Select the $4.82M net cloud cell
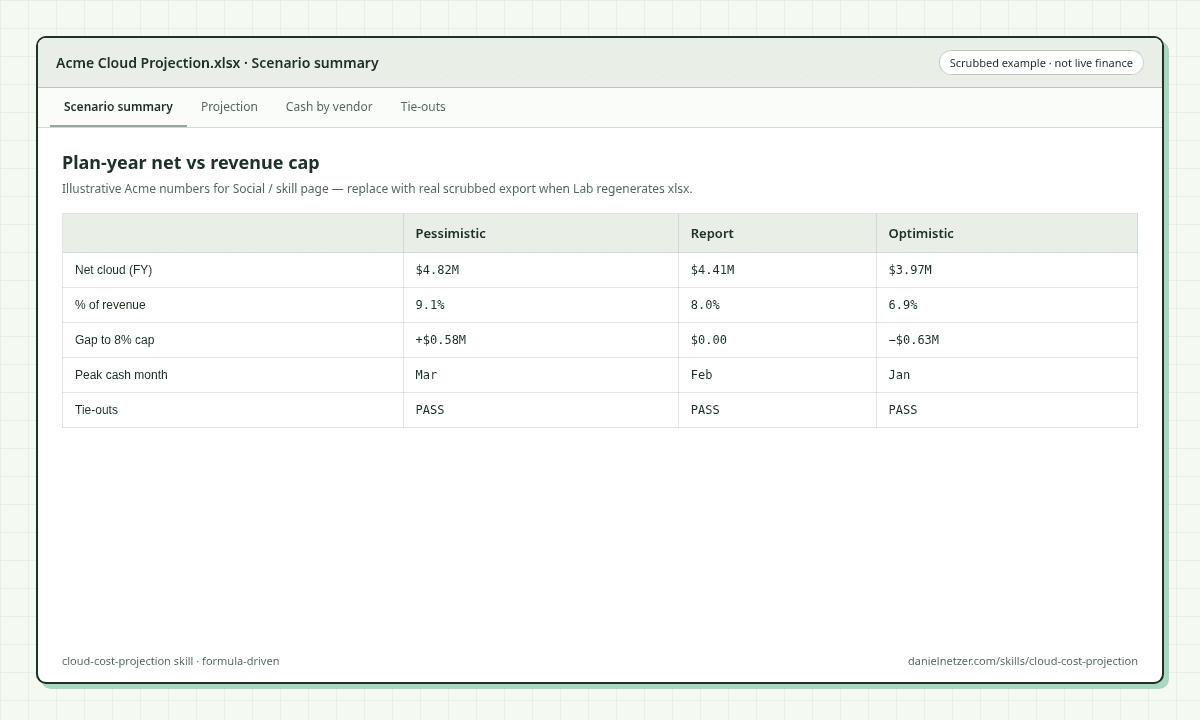 (x=541, y=270)
